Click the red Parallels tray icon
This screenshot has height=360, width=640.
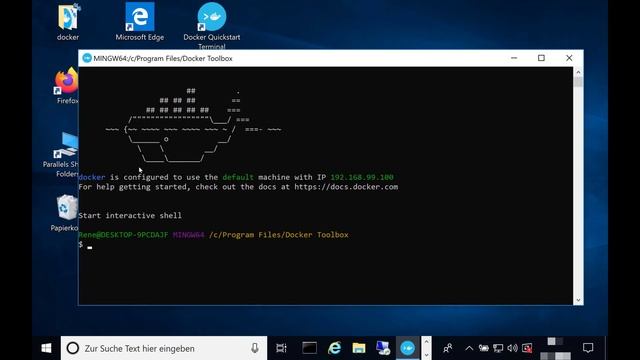coord(527,348)
